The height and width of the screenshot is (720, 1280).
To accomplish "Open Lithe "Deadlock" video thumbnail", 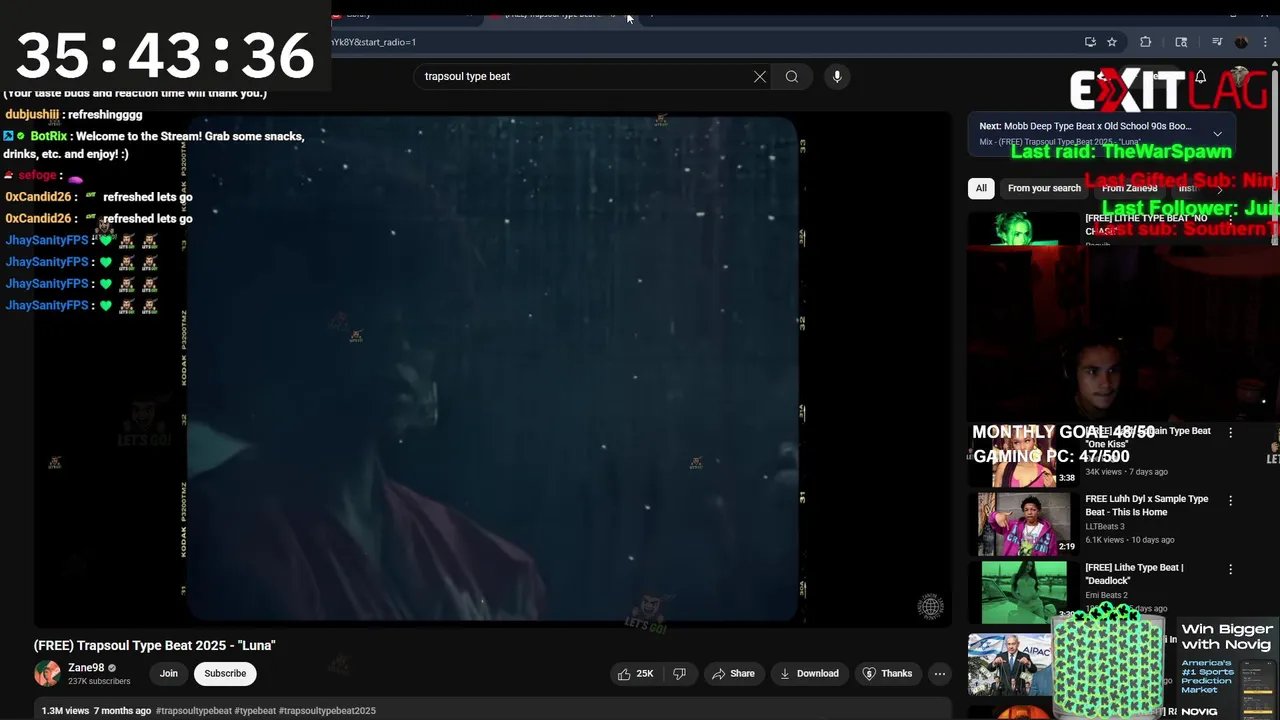I will pyautogui.click(x=1024, y=592).
